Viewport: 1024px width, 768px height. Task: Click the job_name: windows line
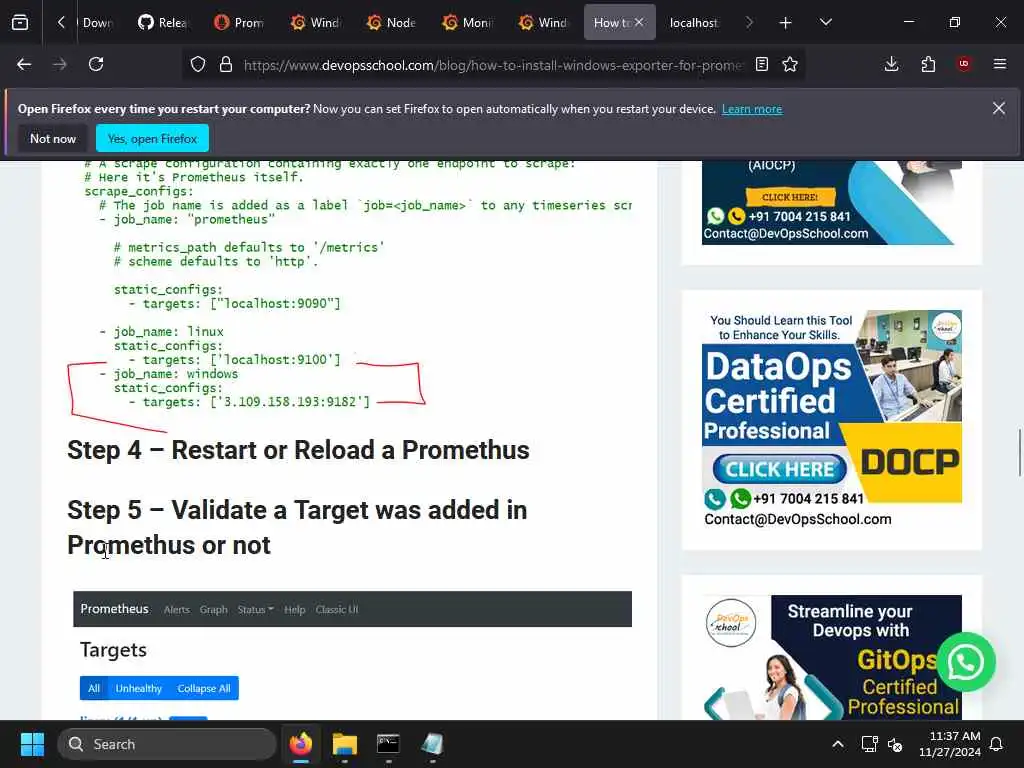[169, 374]
